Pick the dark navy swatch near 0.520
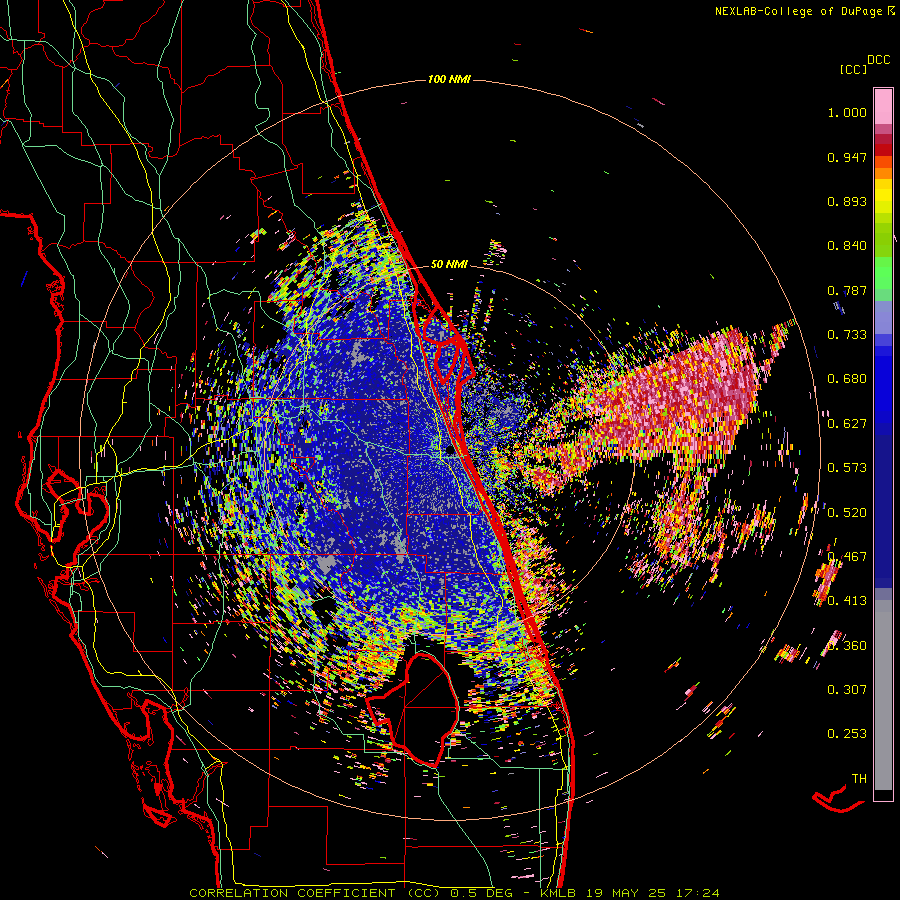900x900 pixels. pyautogui.click(x=883, y=505)
